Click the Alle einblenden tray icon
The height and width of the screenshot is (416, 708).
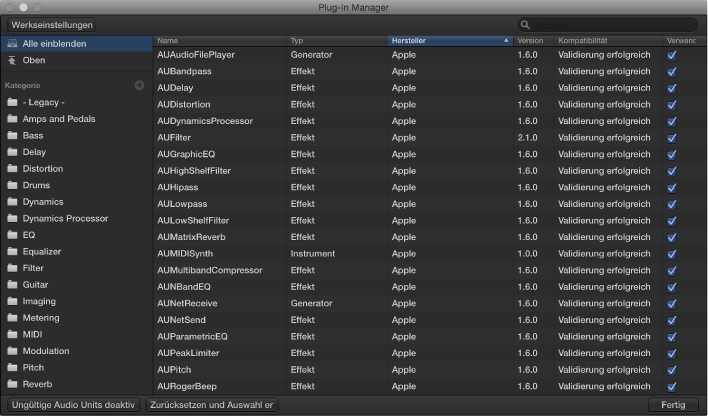[x=12, y=43]
